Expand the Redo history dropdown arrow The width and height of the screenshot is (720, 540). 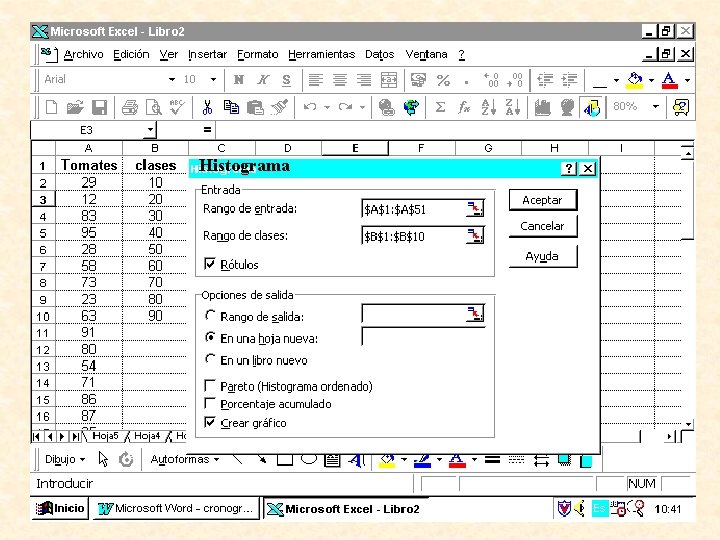362,107
